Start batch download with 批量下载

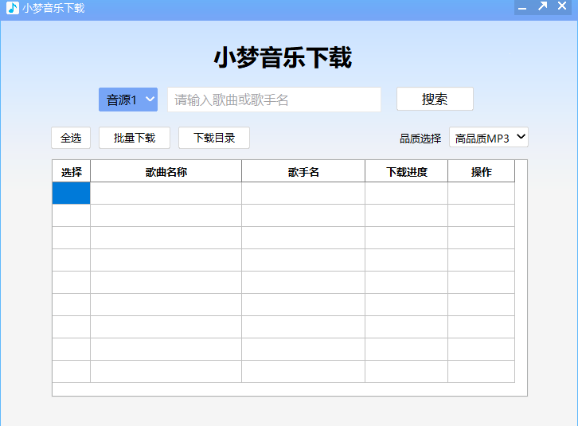(134, 138)
